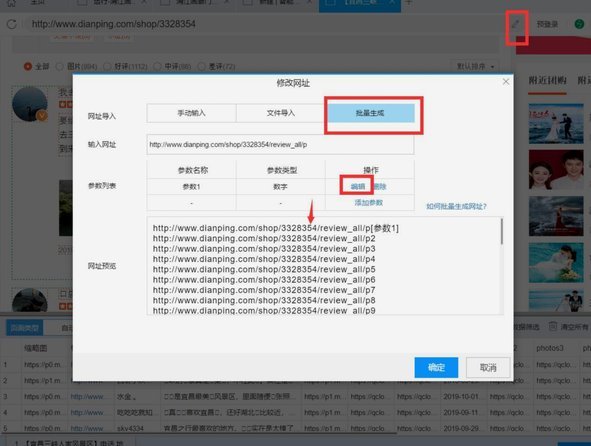
Task: Click the preview URL ending in review_all/p7
Action: click(x=264, y=290)
